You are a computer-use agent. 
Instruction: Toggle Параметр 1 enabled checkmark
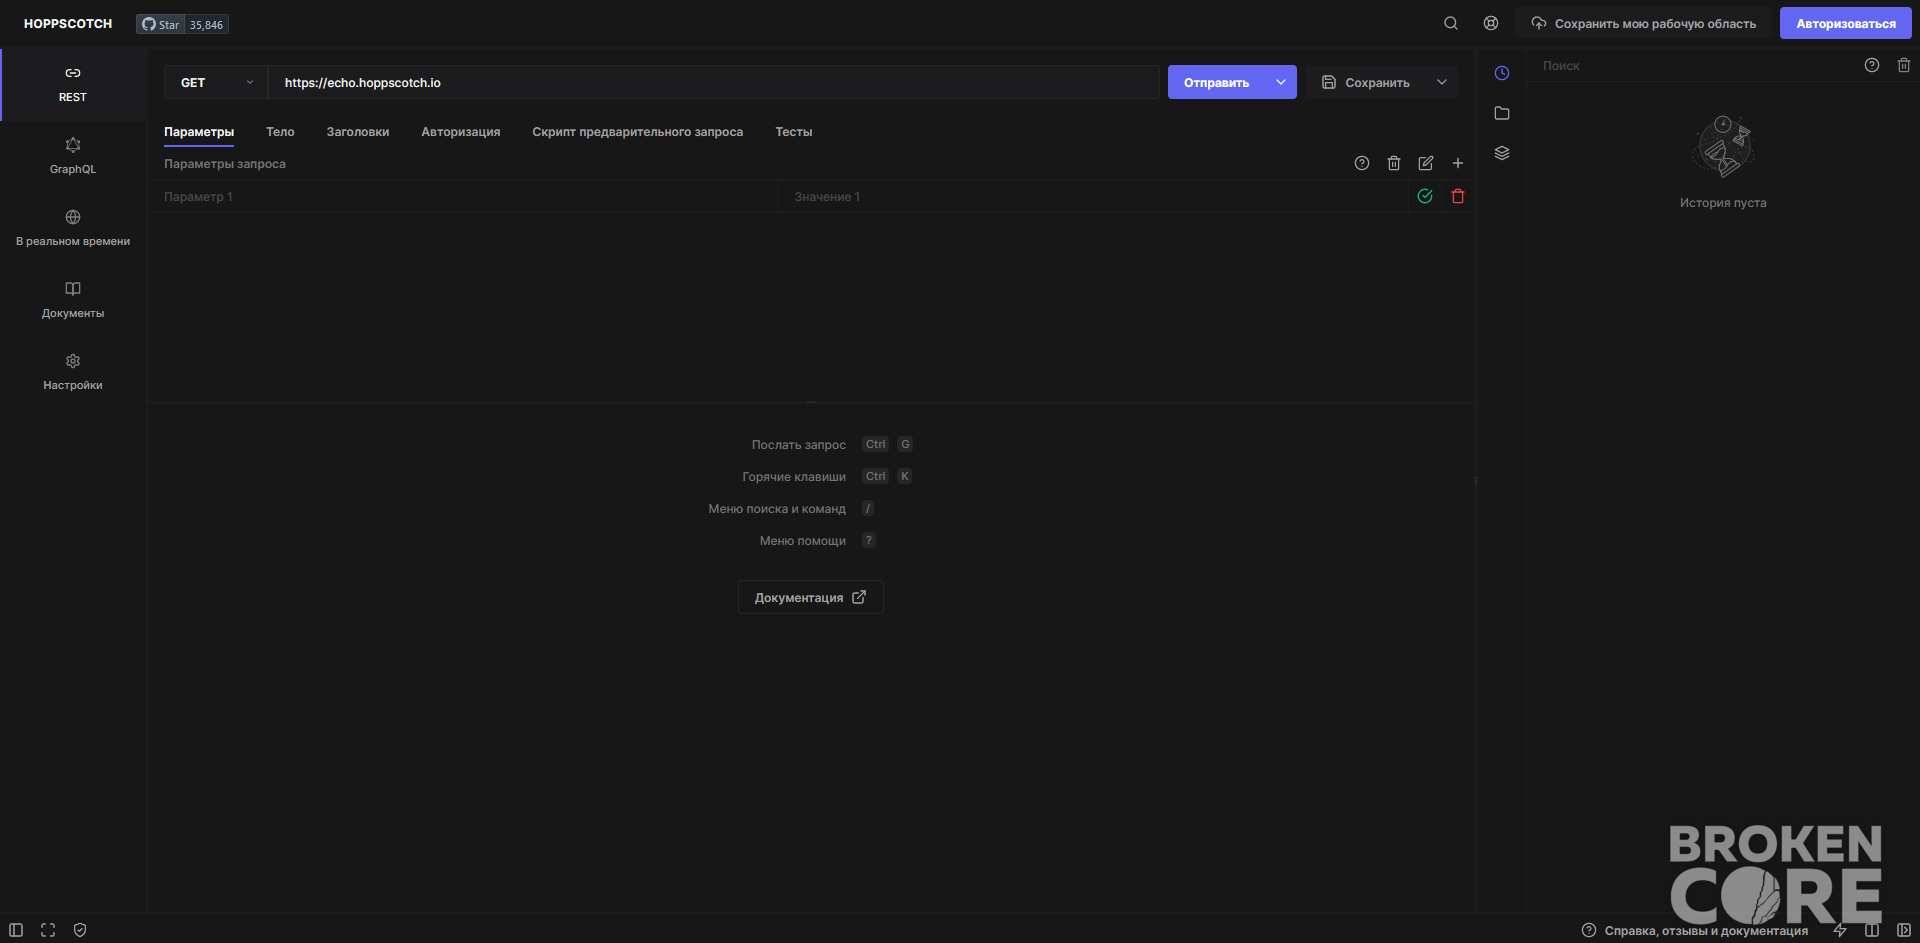pos(1425,196)
